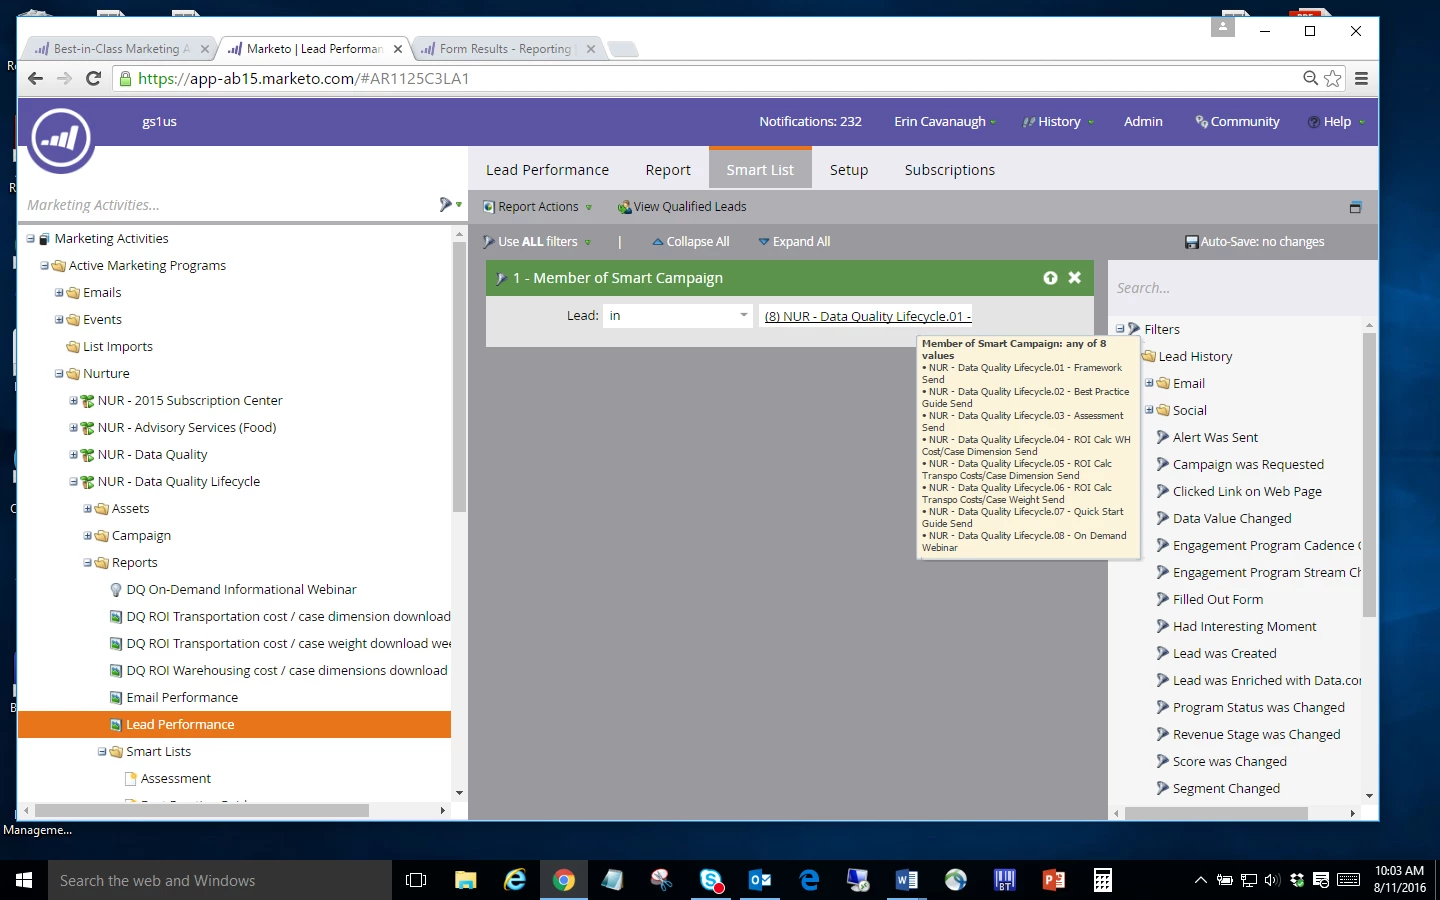Open the Lead operator dropdown showing 'in'
The height and width of the screenshot is (900, 1440).
pyautogui.click(x=677, y=316)
